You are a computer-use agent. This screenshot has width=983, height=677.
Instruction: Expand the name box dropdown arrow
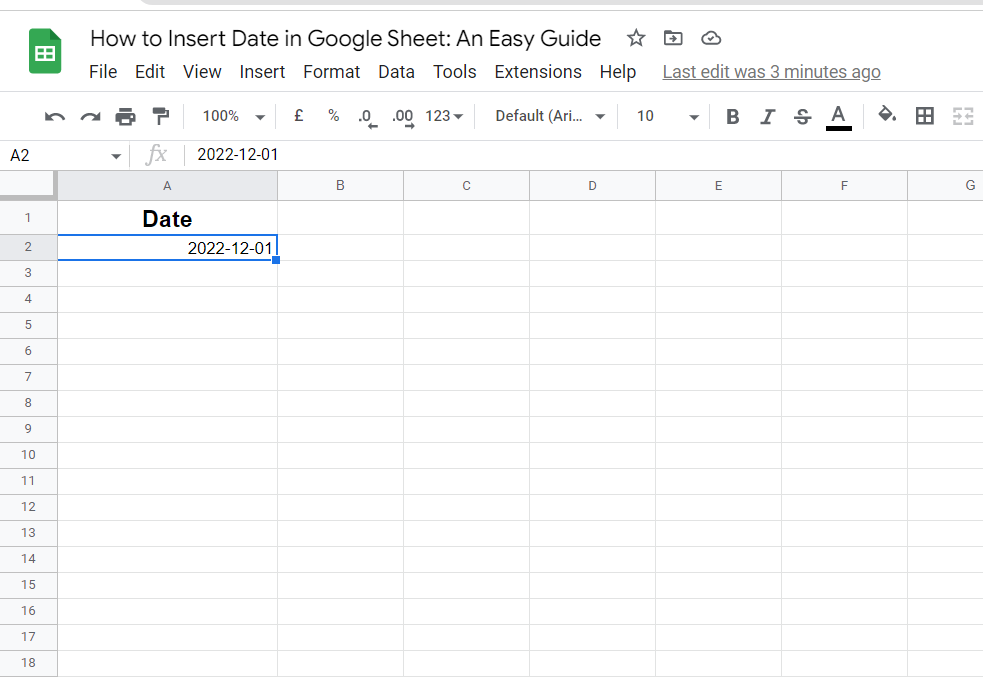116,156
